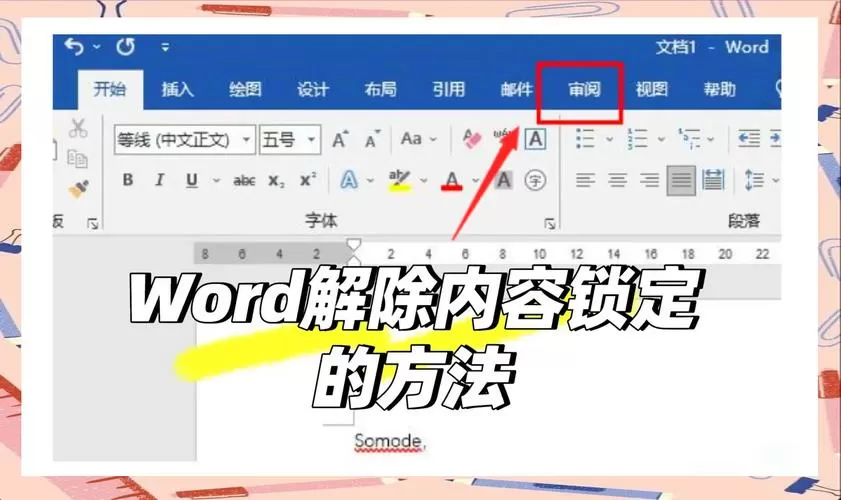Open the 绘图 ribbon tab
This screenshot has height=500, width=841.
[245, 89]
